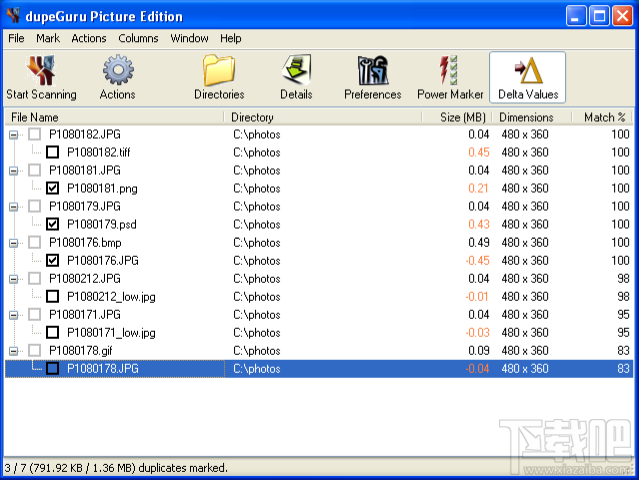Collapse the P1080176.bmp group
The width and height of the screenshot is (639, 480).
coord(13,243)
